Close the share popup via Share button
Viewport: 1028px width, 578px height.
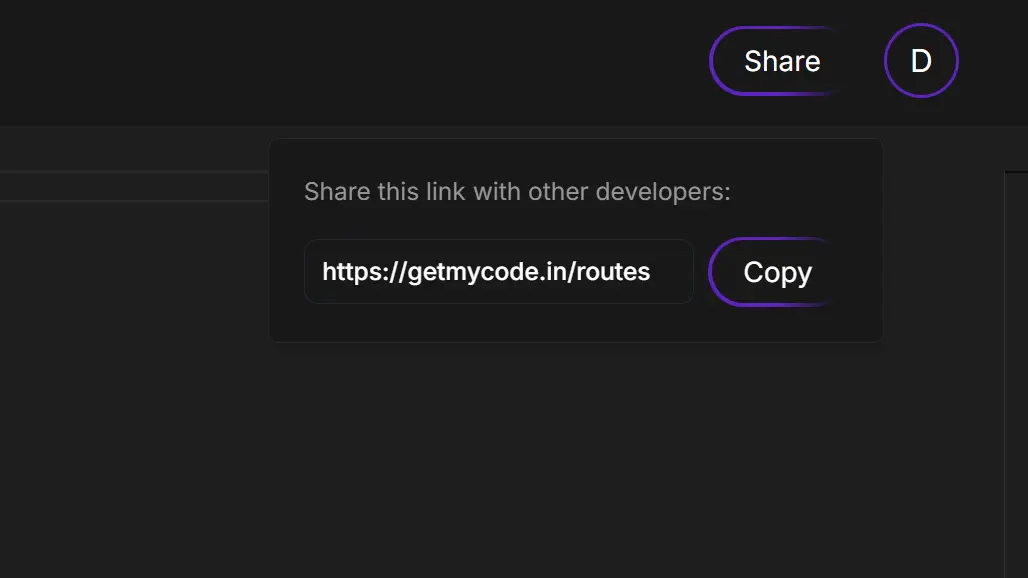click(781, 61)
